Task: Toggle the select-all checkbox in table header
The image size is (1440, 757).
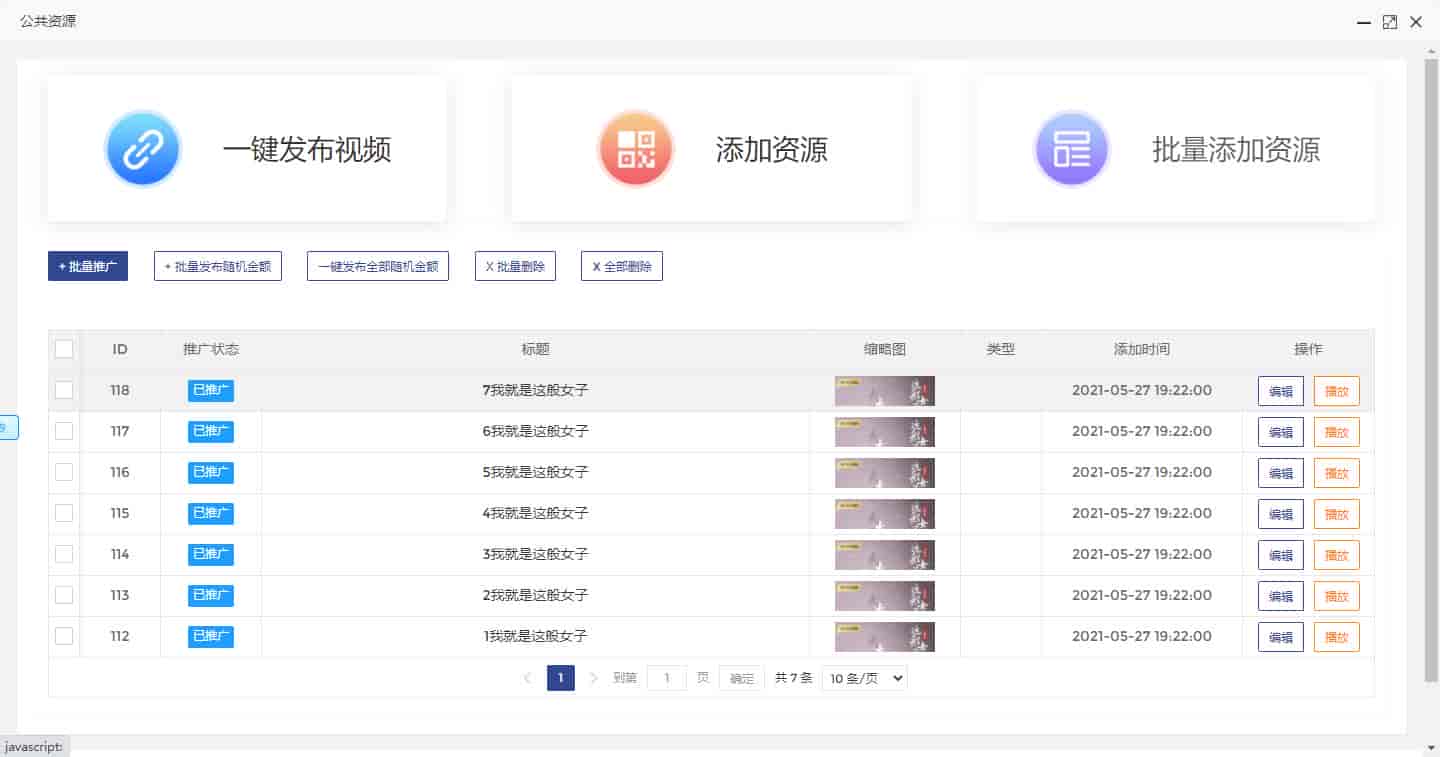Action: [64, 349]
